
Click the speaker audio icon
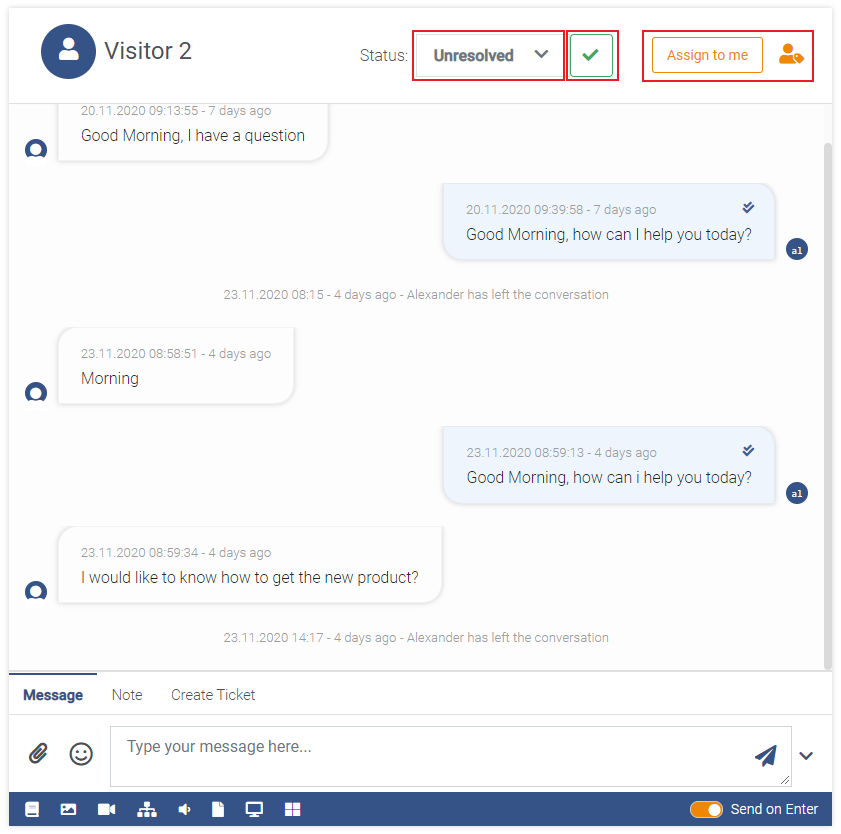[184, 809]
